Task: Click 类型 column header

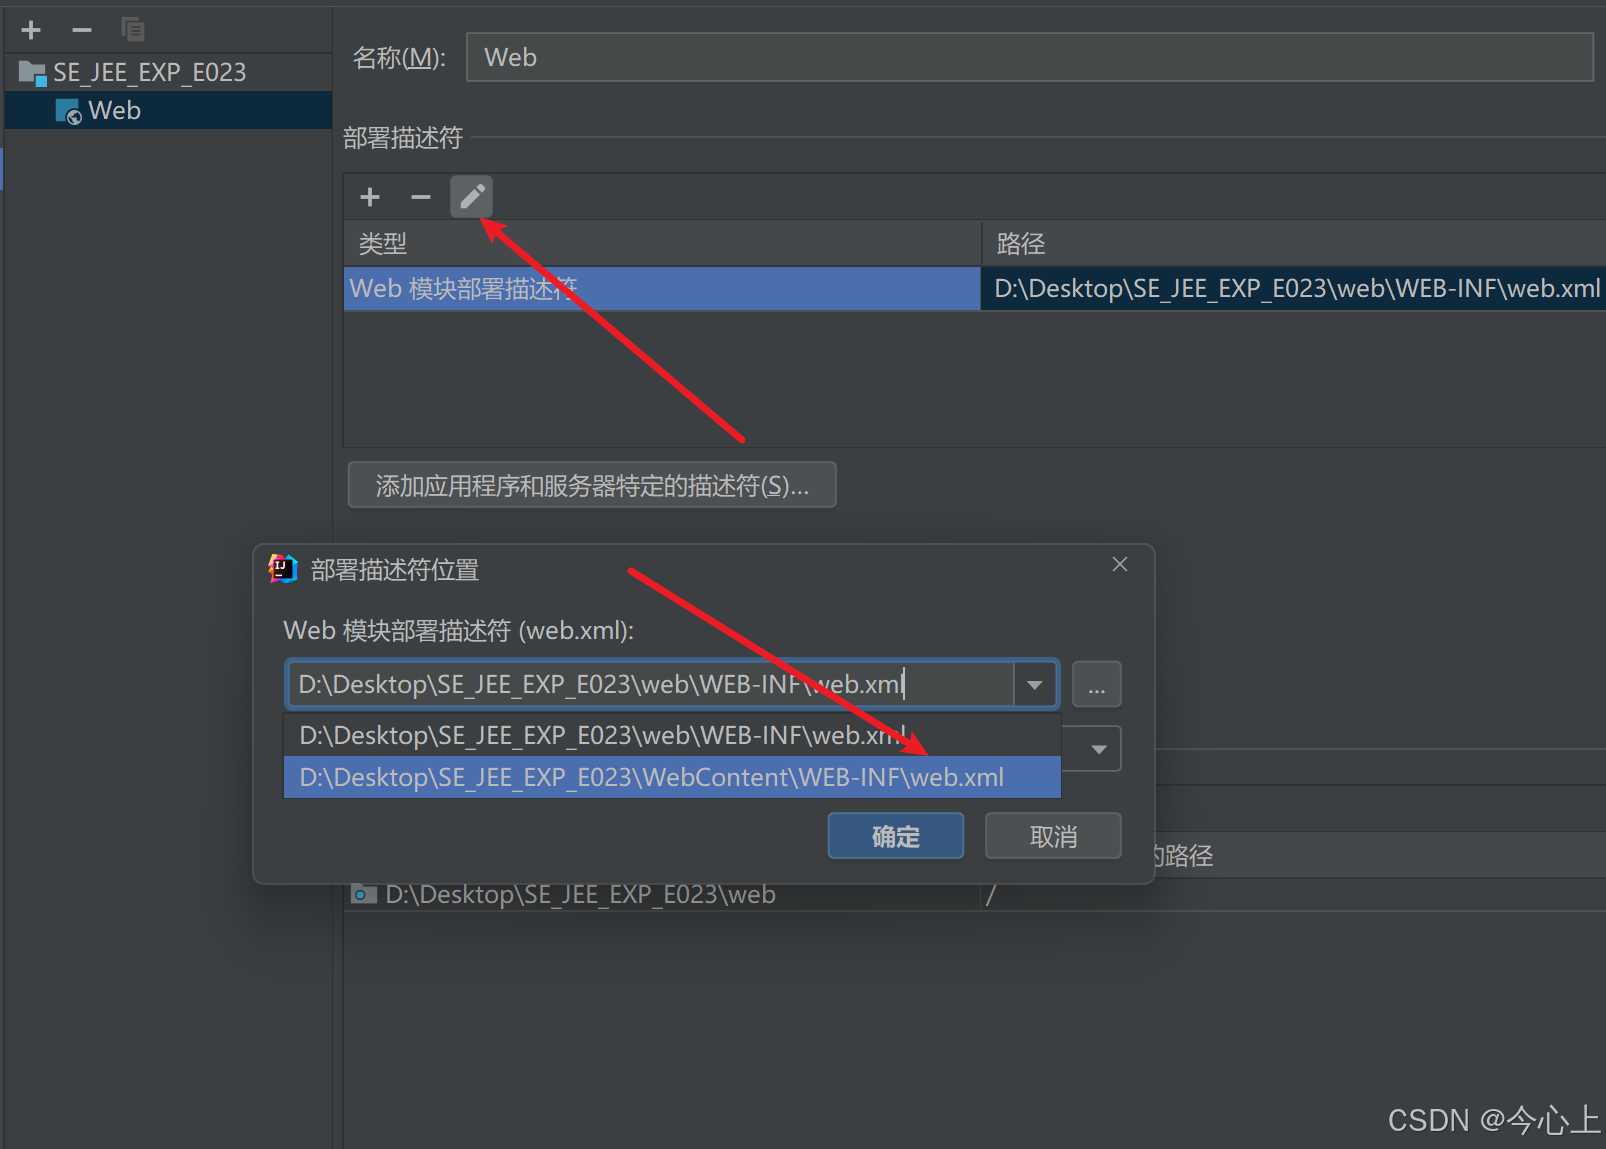Action: pyautogui.click(x=661, y=243)
